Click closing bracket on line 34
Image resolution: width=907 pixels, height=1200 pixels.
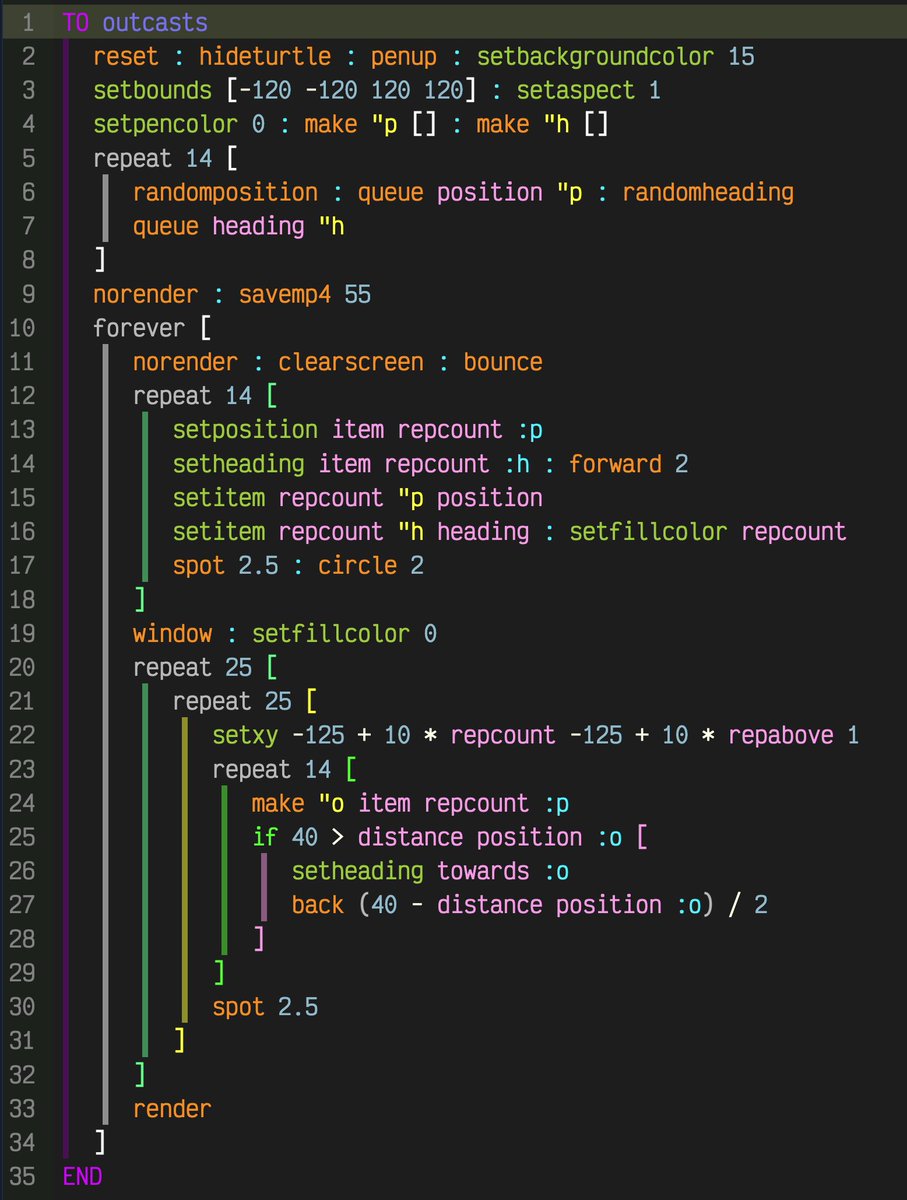[x=99, y=1142]
